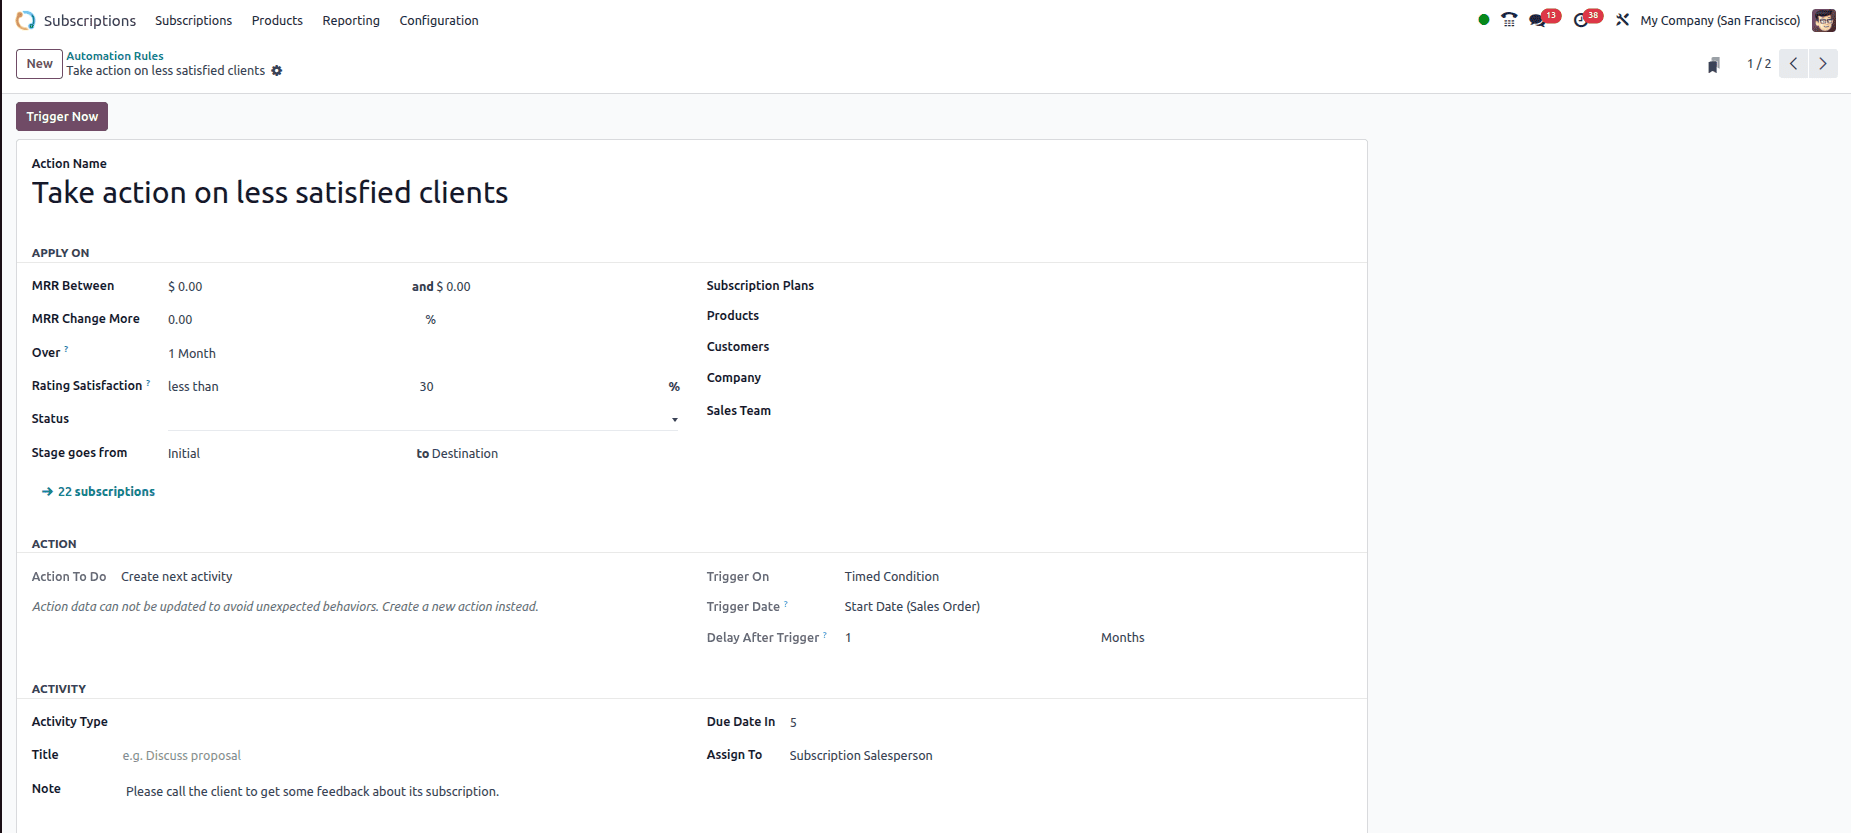
Task: Go to the next record arrow
Action: click(x=1823, y=64)
